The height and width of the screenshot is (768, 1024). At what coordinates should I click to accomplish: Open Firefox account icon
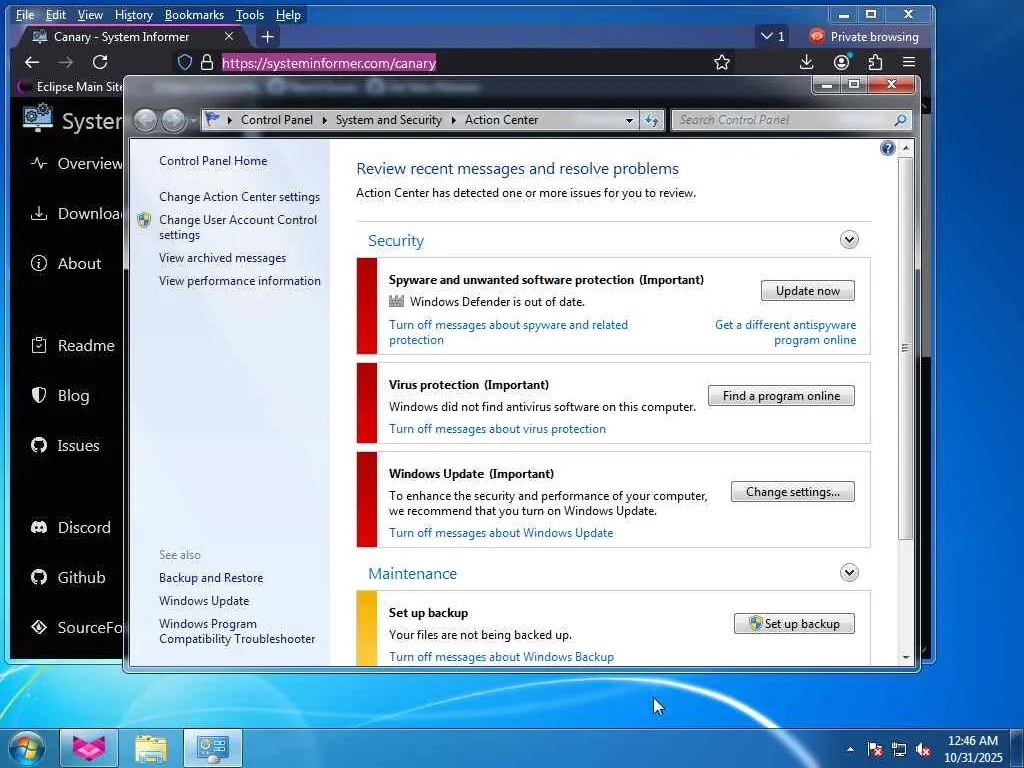click(842, 62)
